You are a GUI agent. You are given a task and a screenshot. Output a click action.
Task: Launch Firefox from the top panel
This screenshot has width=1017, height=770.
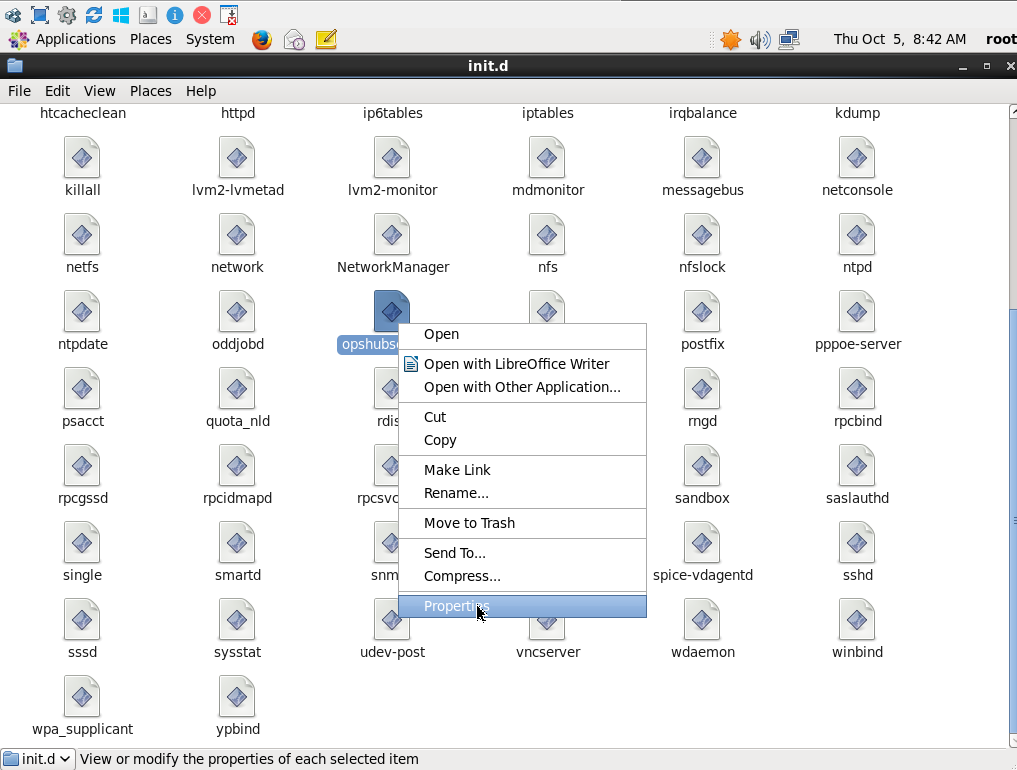pos(262,40)
